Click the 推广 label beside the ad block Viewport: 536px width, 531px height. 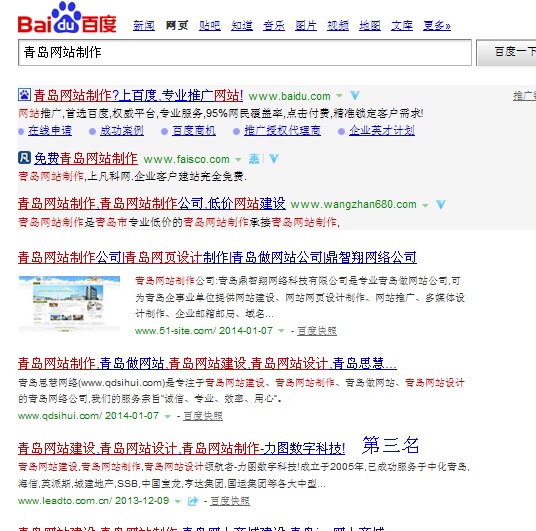coord(524,96)
